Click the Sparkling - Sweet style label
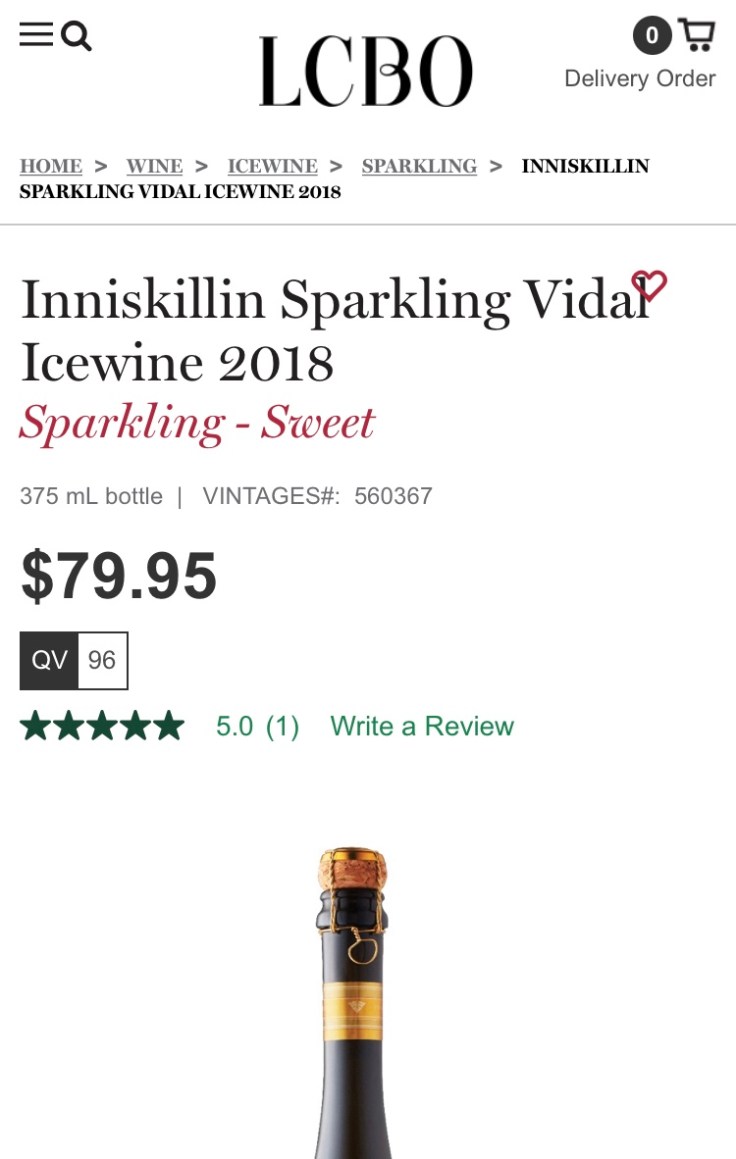 pos(197,422)
